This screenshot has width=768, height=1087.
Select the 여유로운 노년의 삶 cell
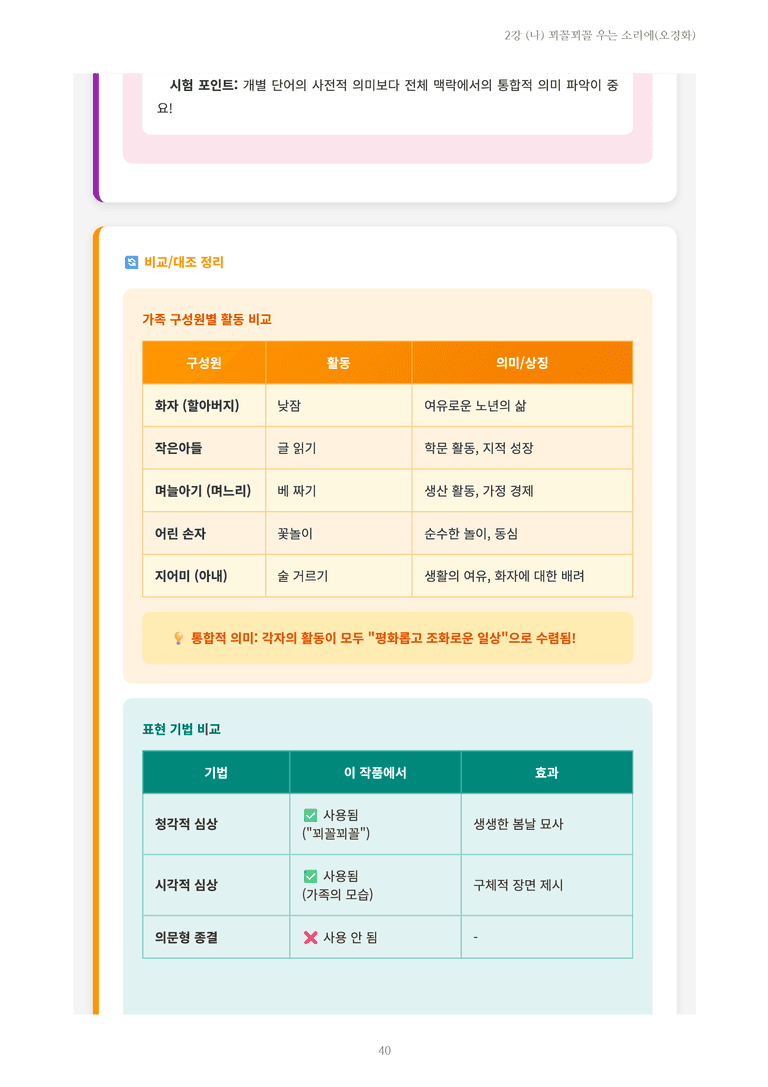[x=522, y=406]
